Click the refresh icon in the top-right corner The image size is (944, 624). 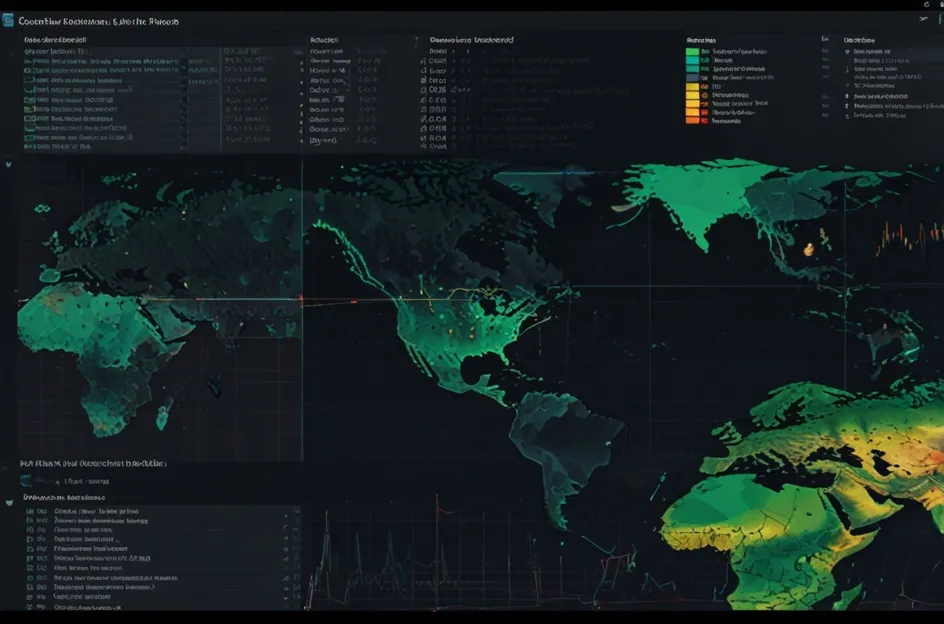click(927, 6)
